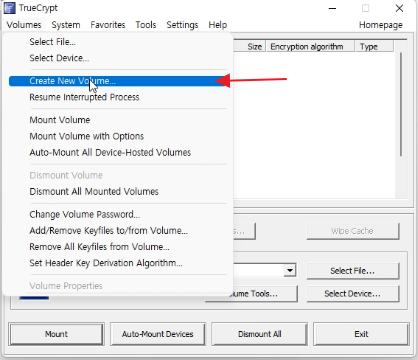This screenshot has width=418, height=360.
Task: Open the System menu
Action: [66, 25]
